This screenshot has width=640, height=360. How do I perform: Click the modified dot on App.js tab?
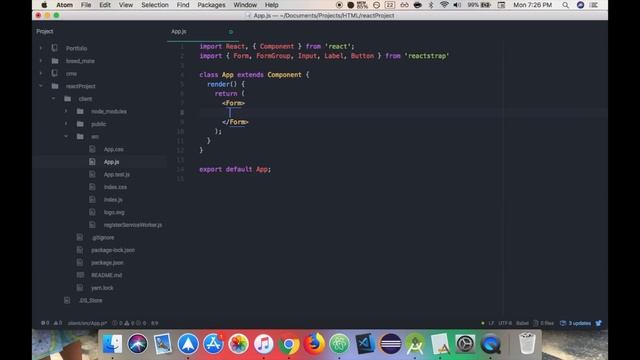click(231, 32)
